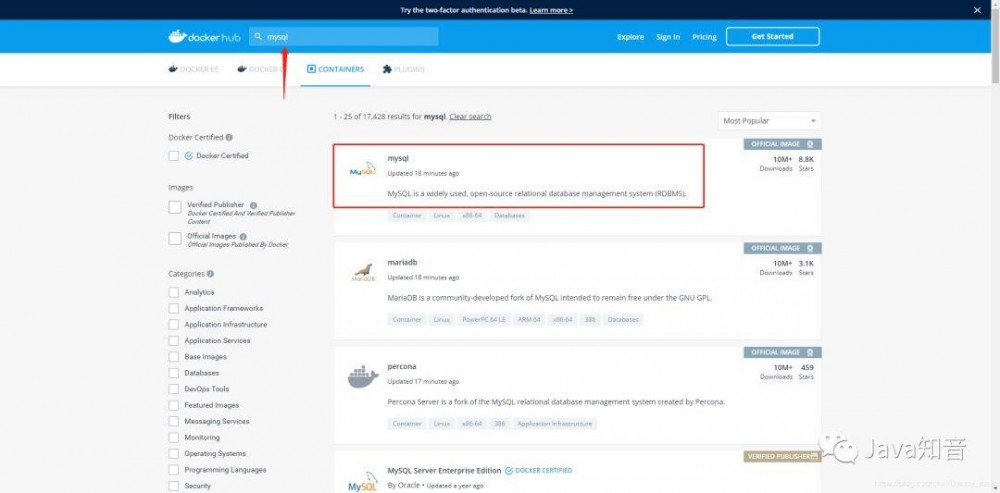
Task: Click the MariaDB seal logo thumbnail
Action: 362,272
